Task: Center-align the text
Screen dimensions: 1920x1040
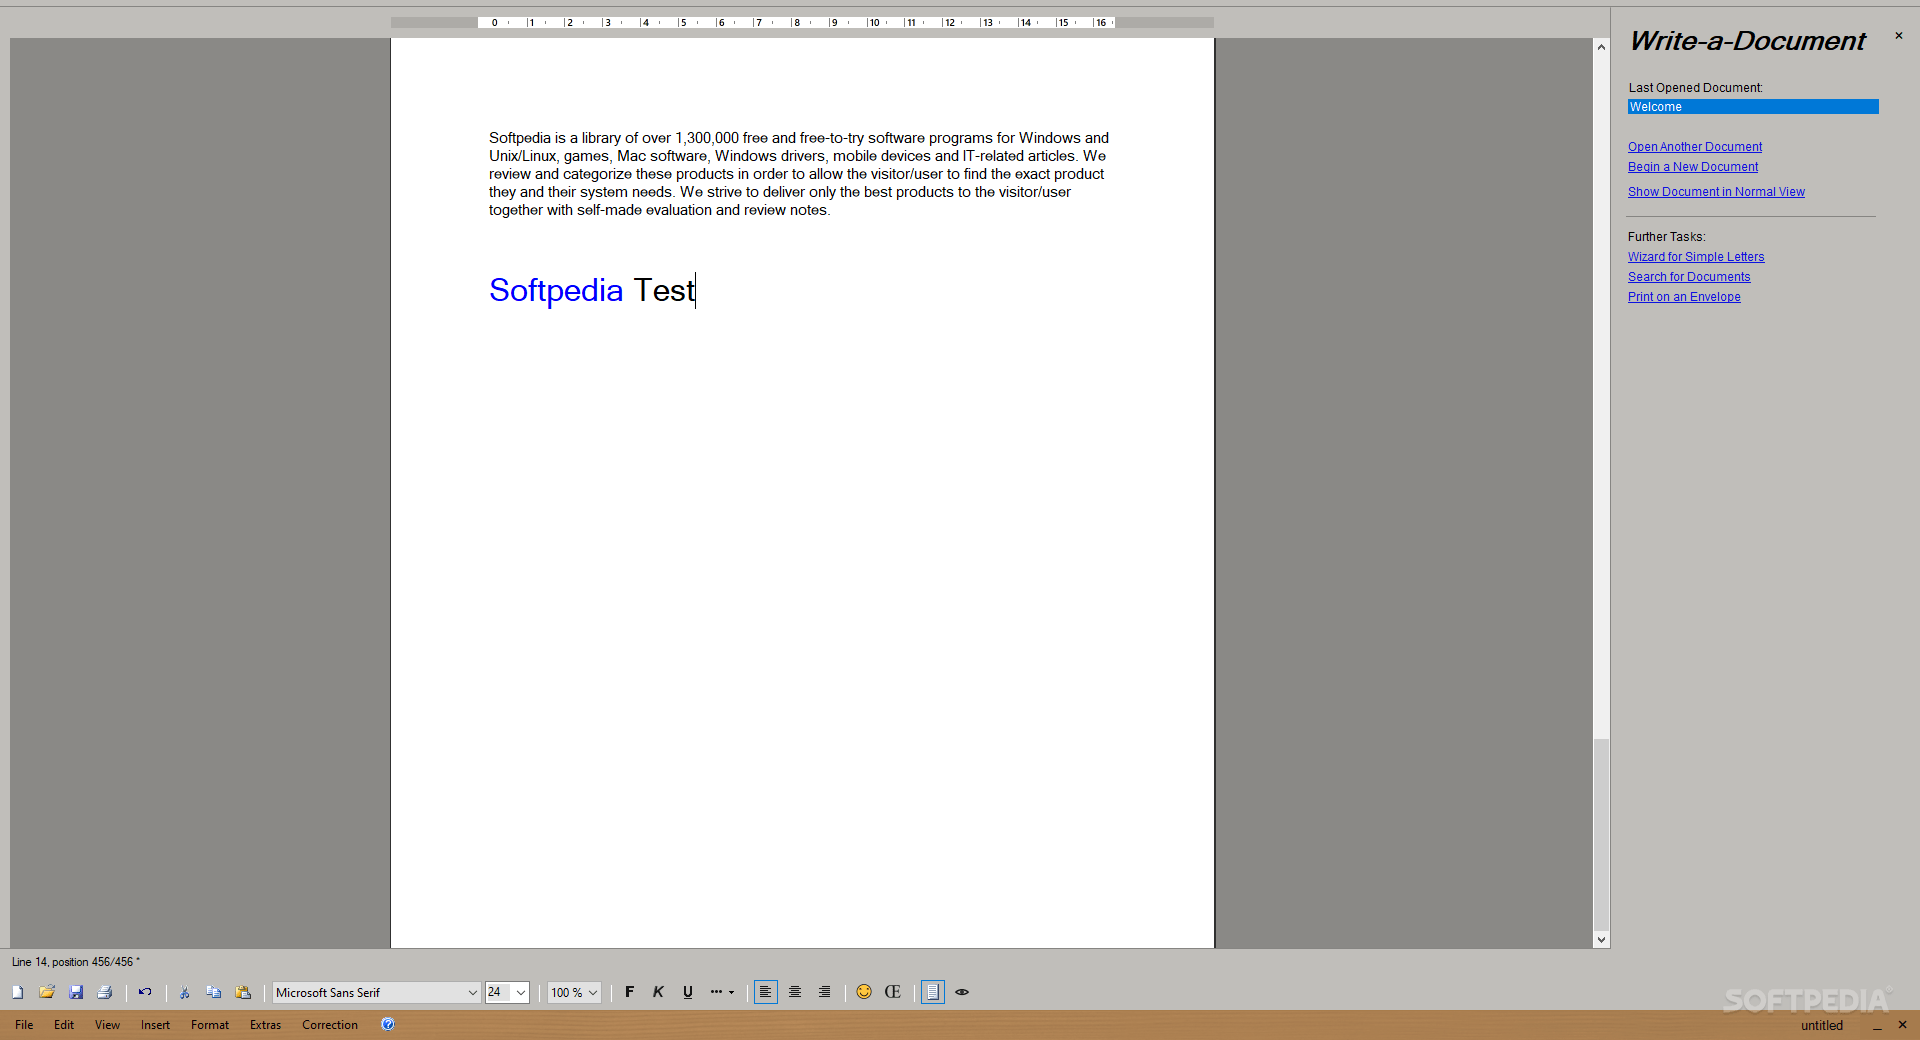Action: (x=795, y=992)
